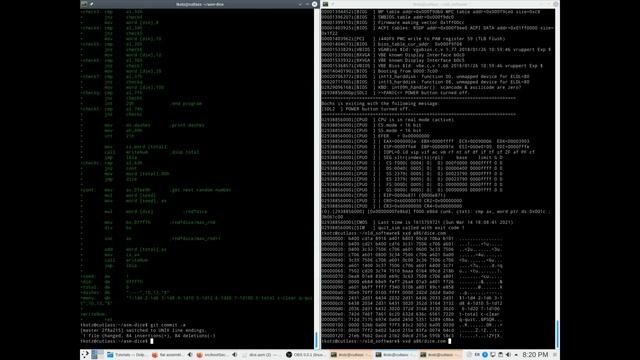Open the volume icon in system tray
Viewport: 640px width, 360px height.
click(508, 355)
